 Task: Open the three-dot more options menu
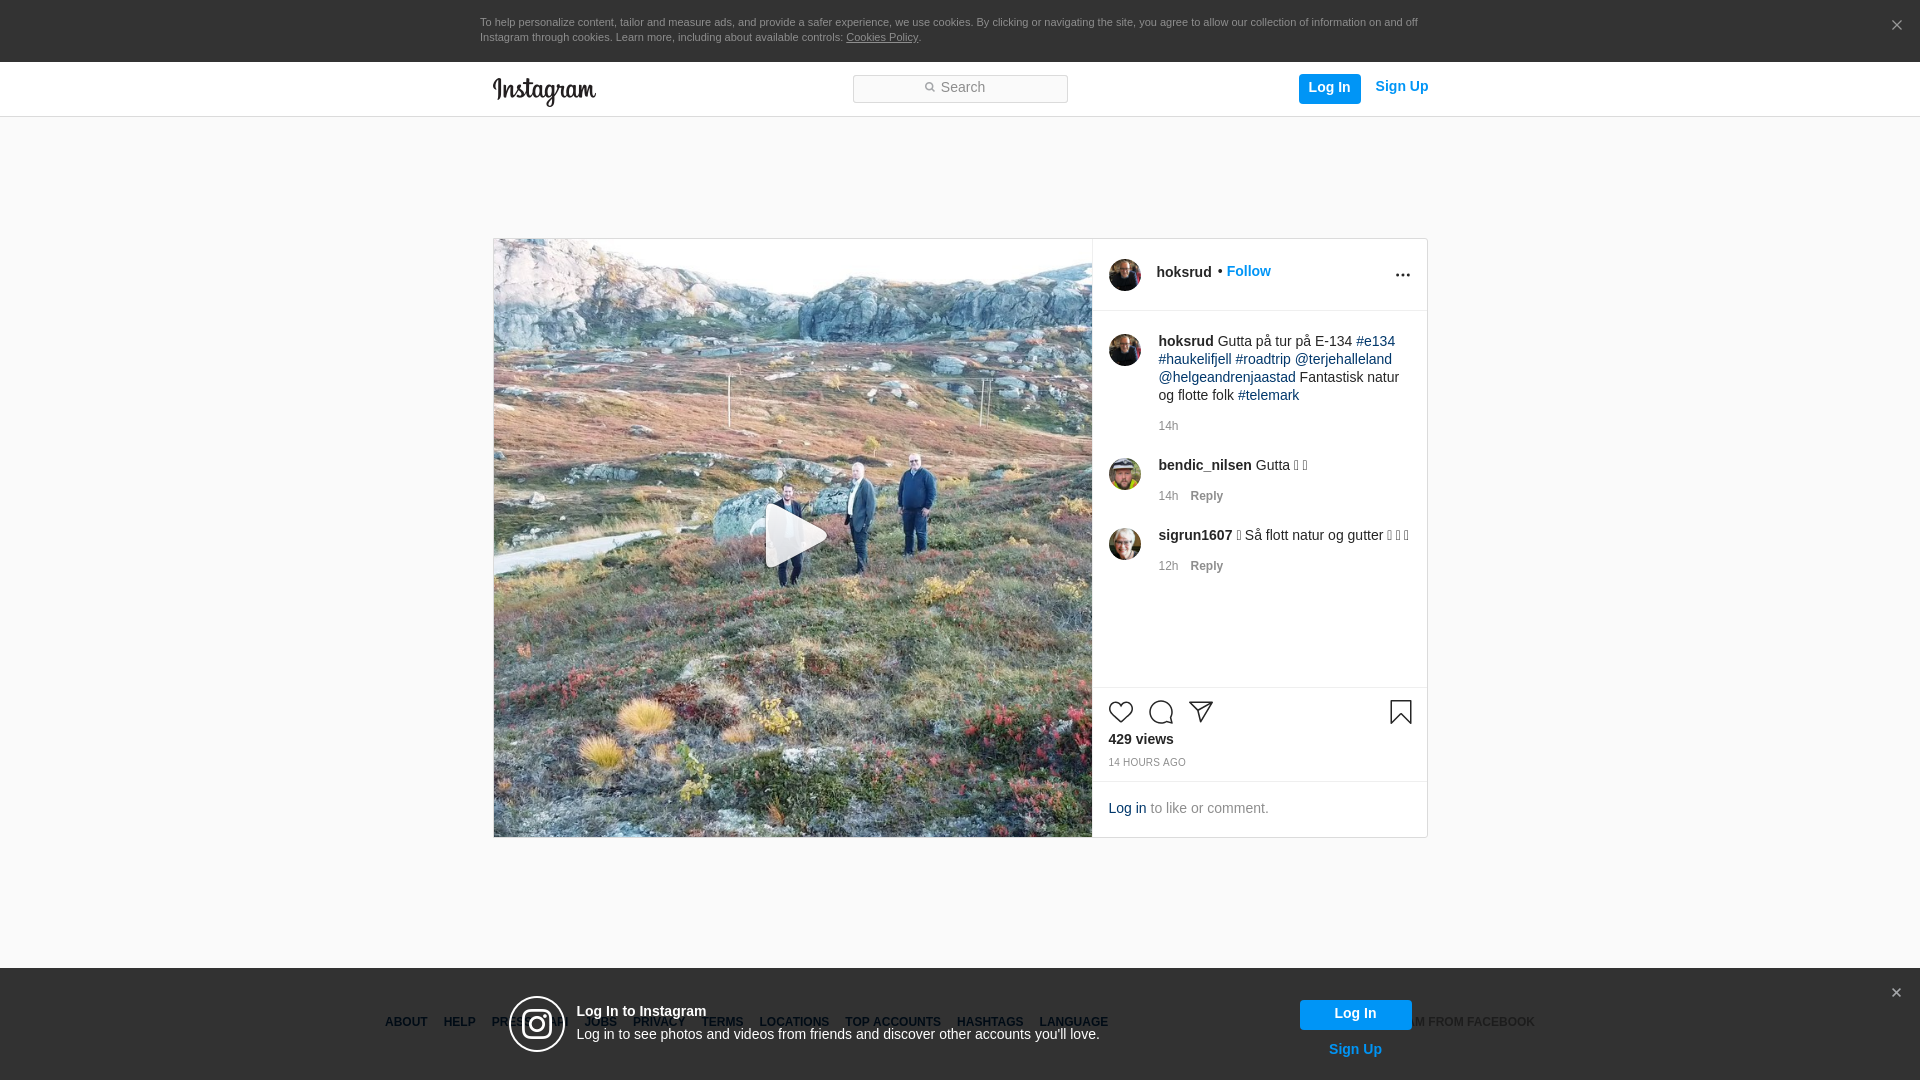coord(1402,275)
